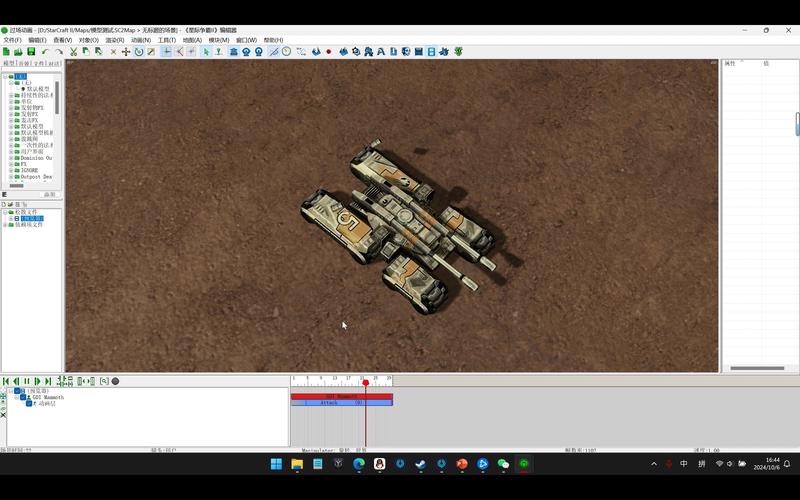800x500 pixels.
Task: Click the Undo arrow in the toolbar
Action: pos(46,51)
